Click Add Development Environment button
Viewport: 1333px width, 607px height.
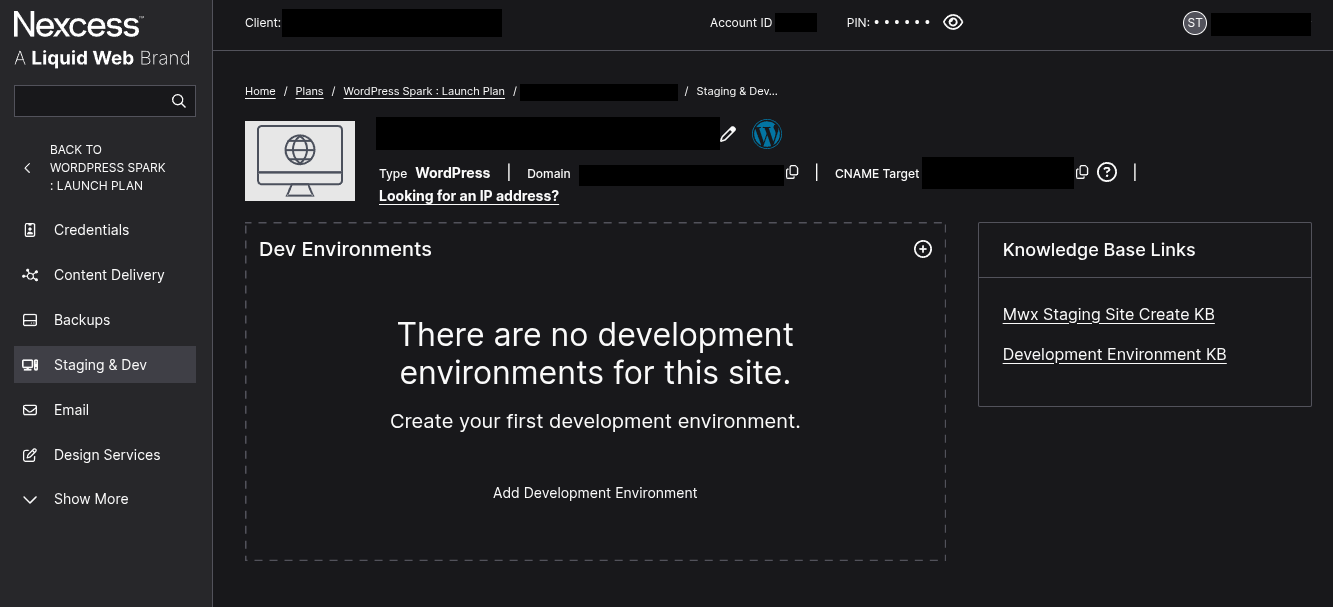(x=595, y=493)
